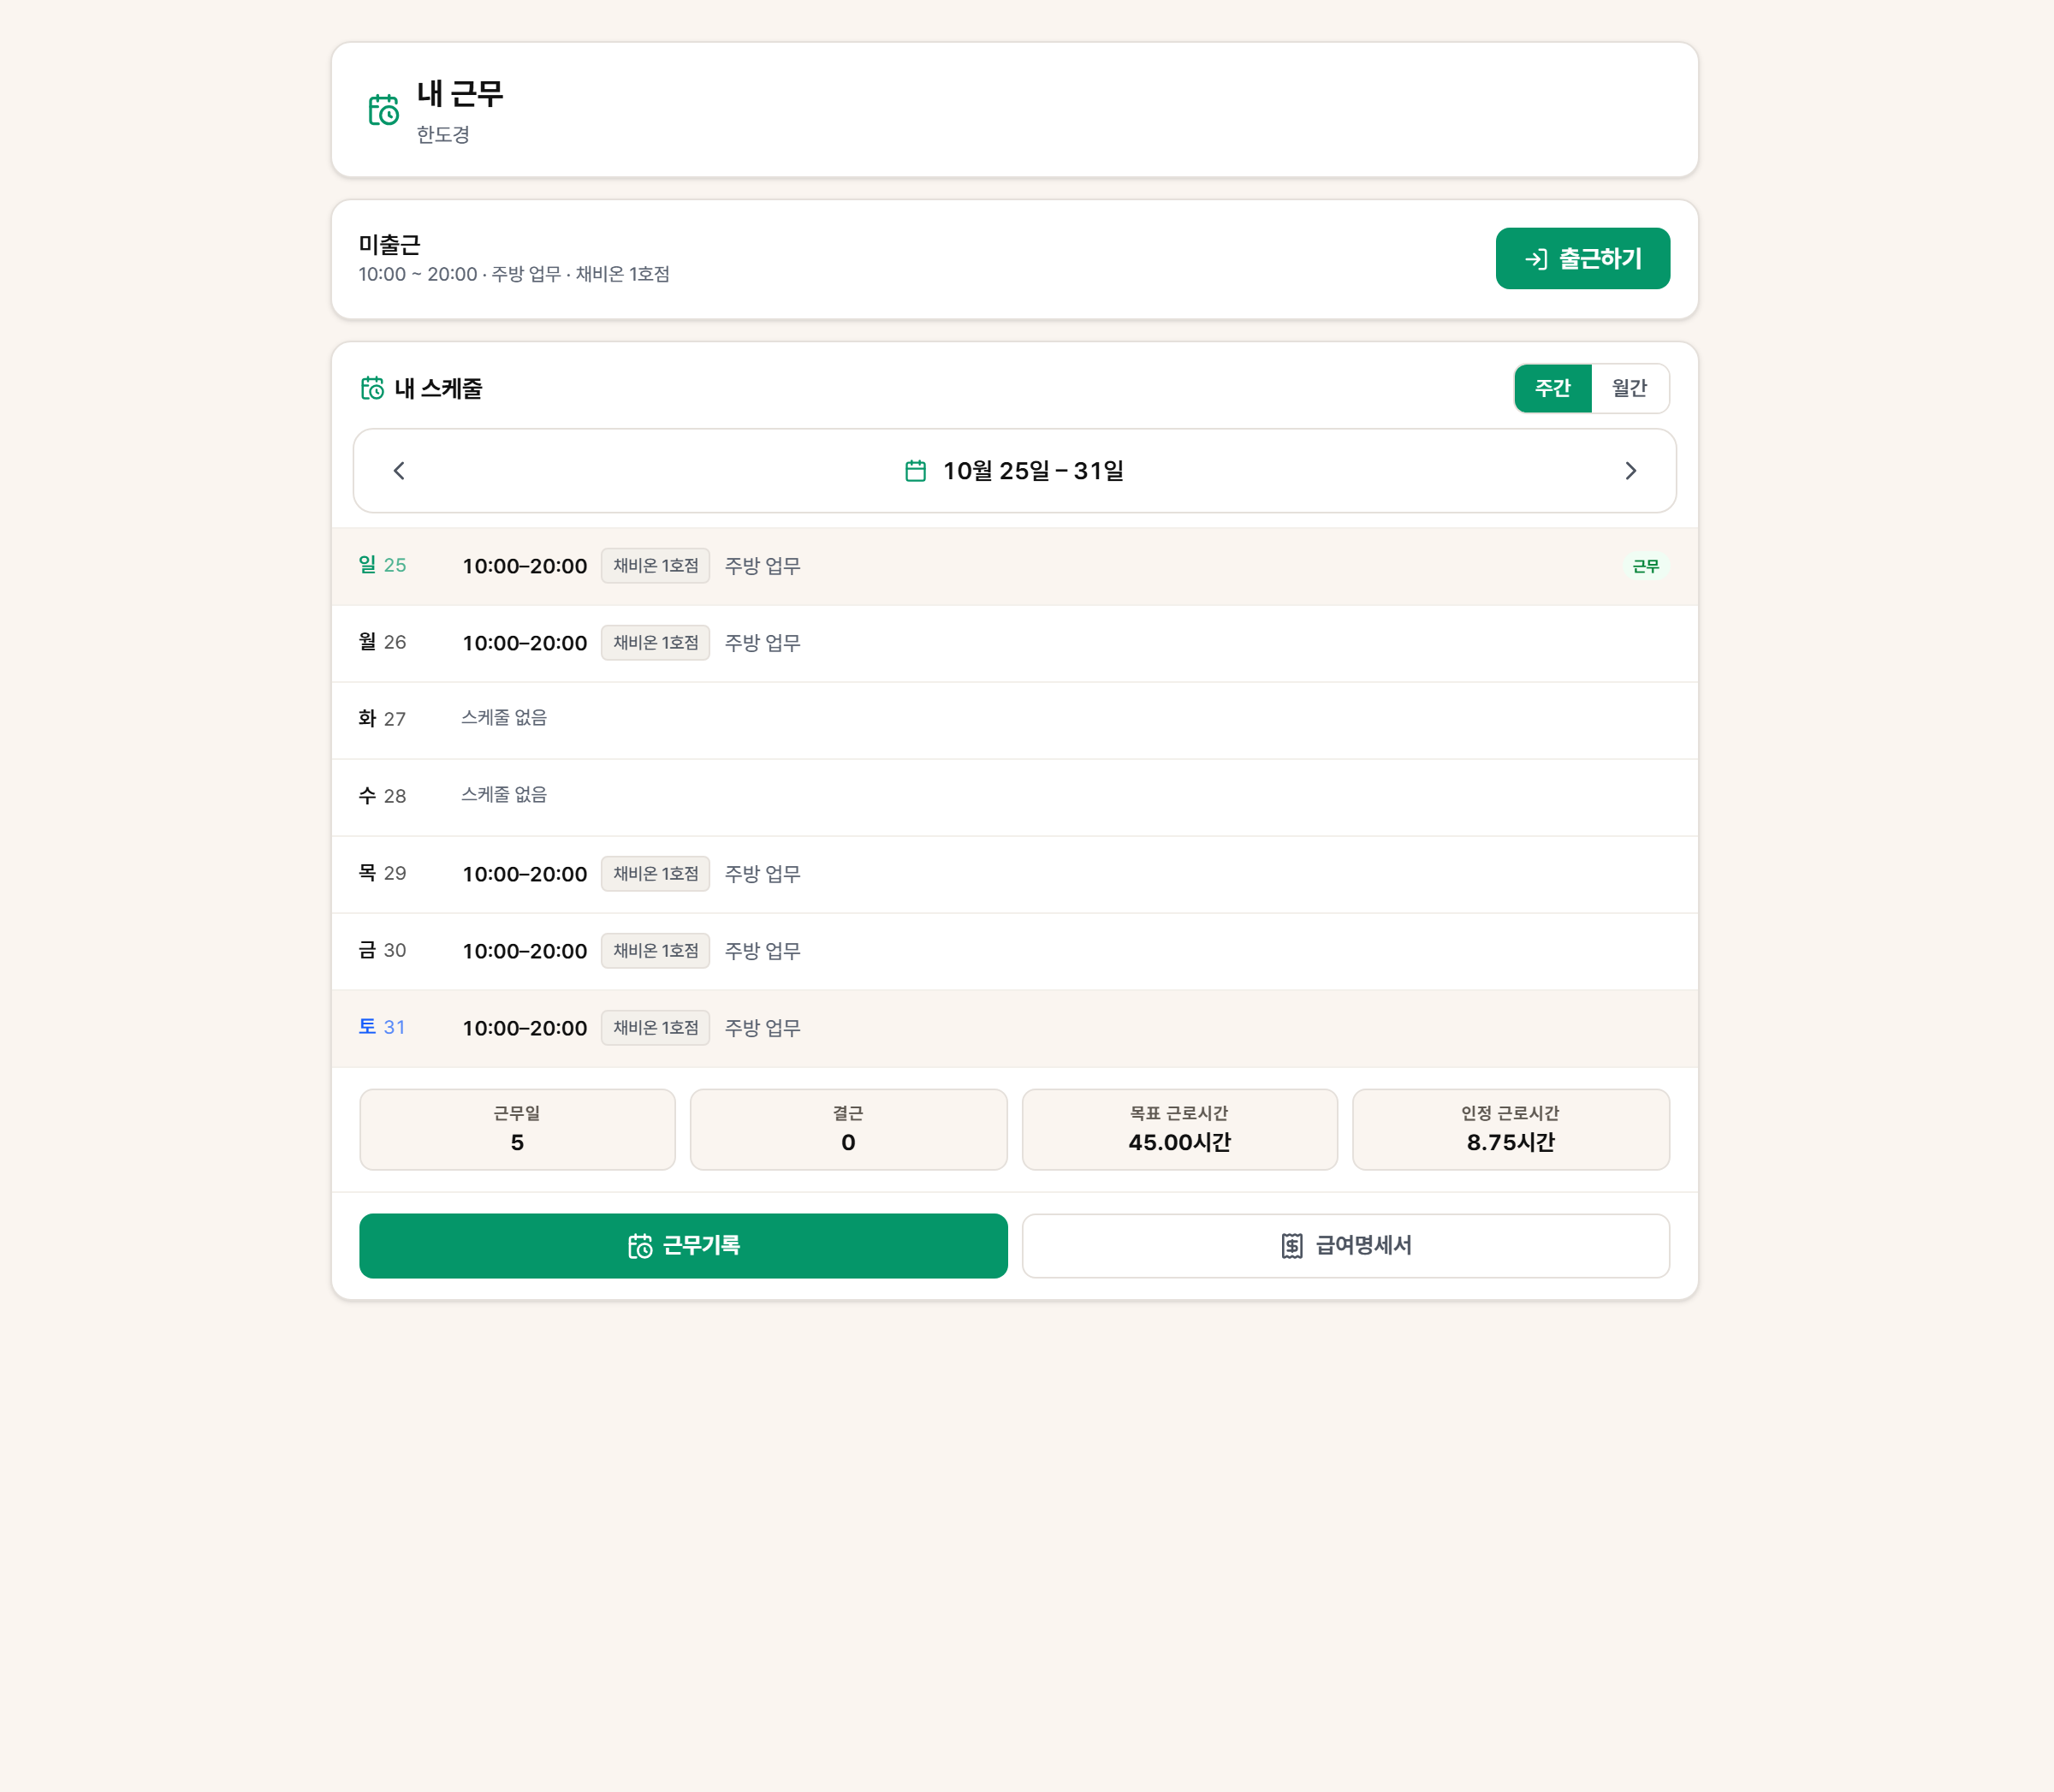This screenshot has width=2054, height=1792.
Task: Click the 채비온 1호점 tag on 토 31
Action: (x=655, y=1028)
